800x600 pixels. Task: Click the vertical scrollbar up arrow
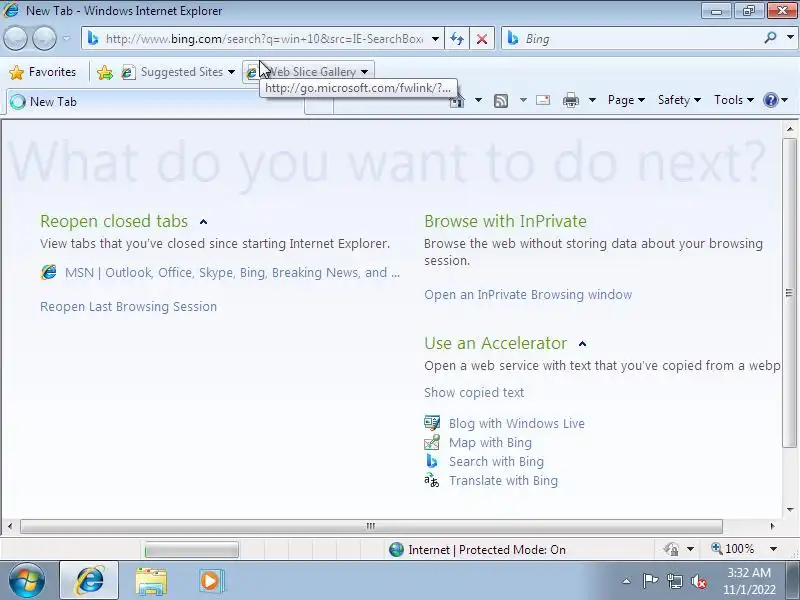tap(790, 130)
